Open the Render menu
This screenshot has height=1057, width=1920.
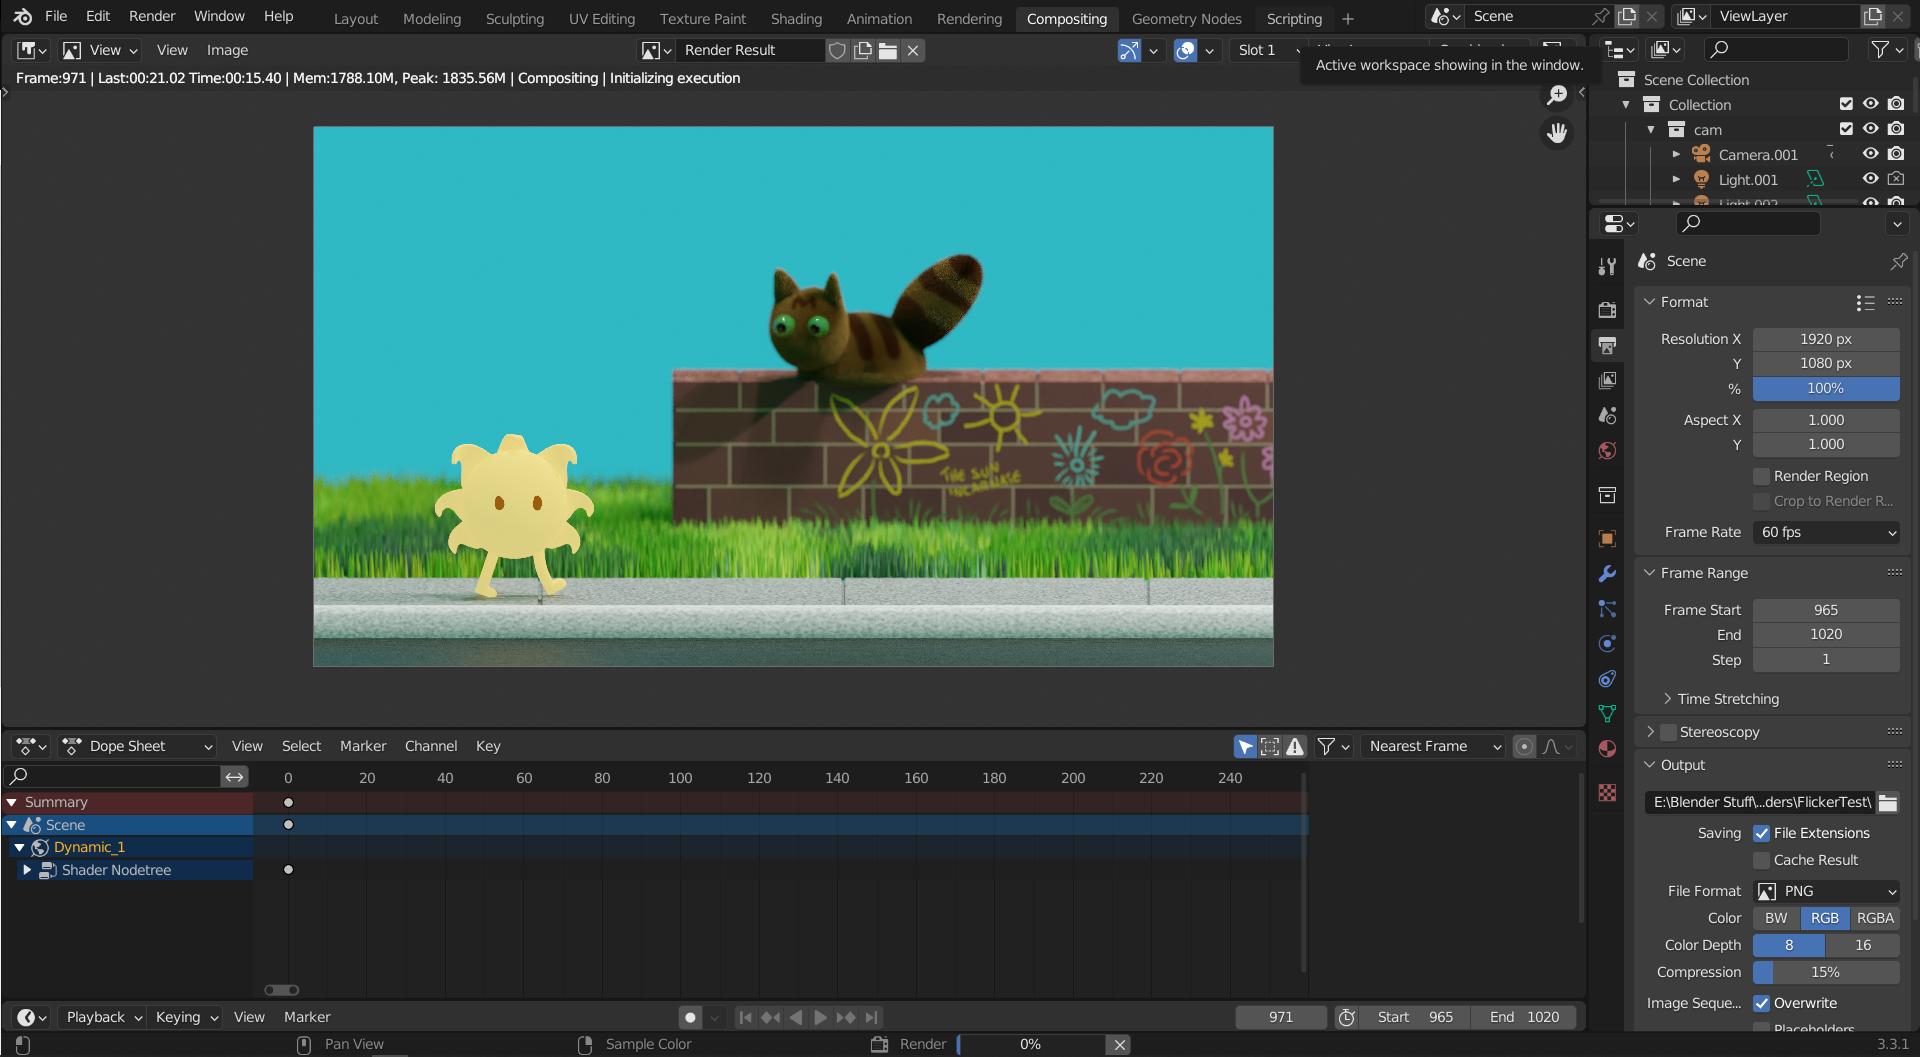[152, 16]
